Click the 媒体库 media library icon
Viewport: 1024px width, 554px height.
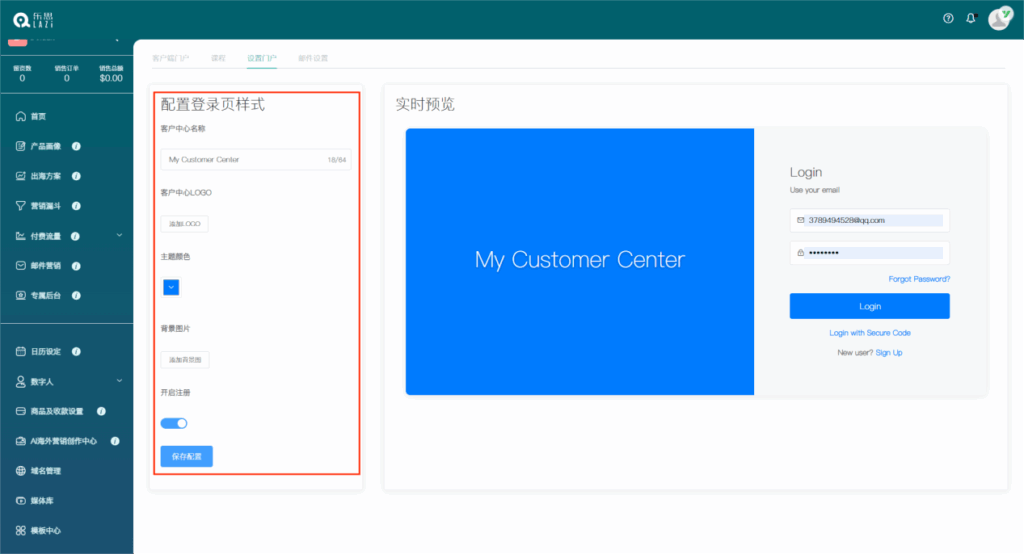20,500
